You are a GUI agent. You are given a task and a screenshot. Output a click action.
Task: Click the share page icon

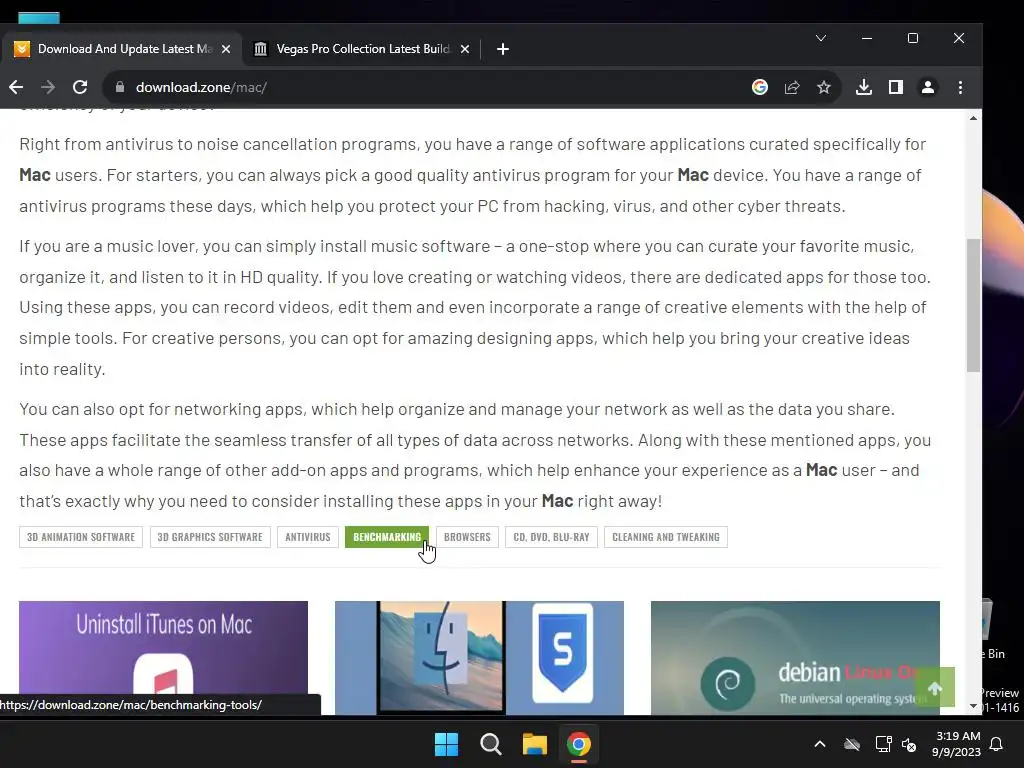pyautogui.click(x=792, y=87)
